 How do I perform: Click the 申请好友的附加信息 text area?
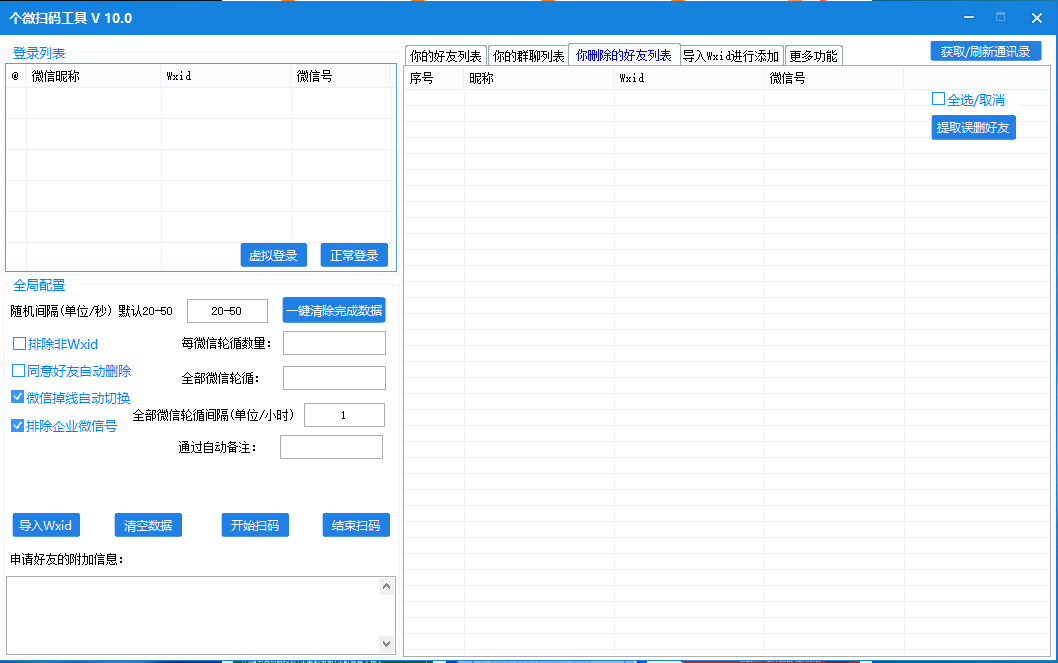pos(194,615)
